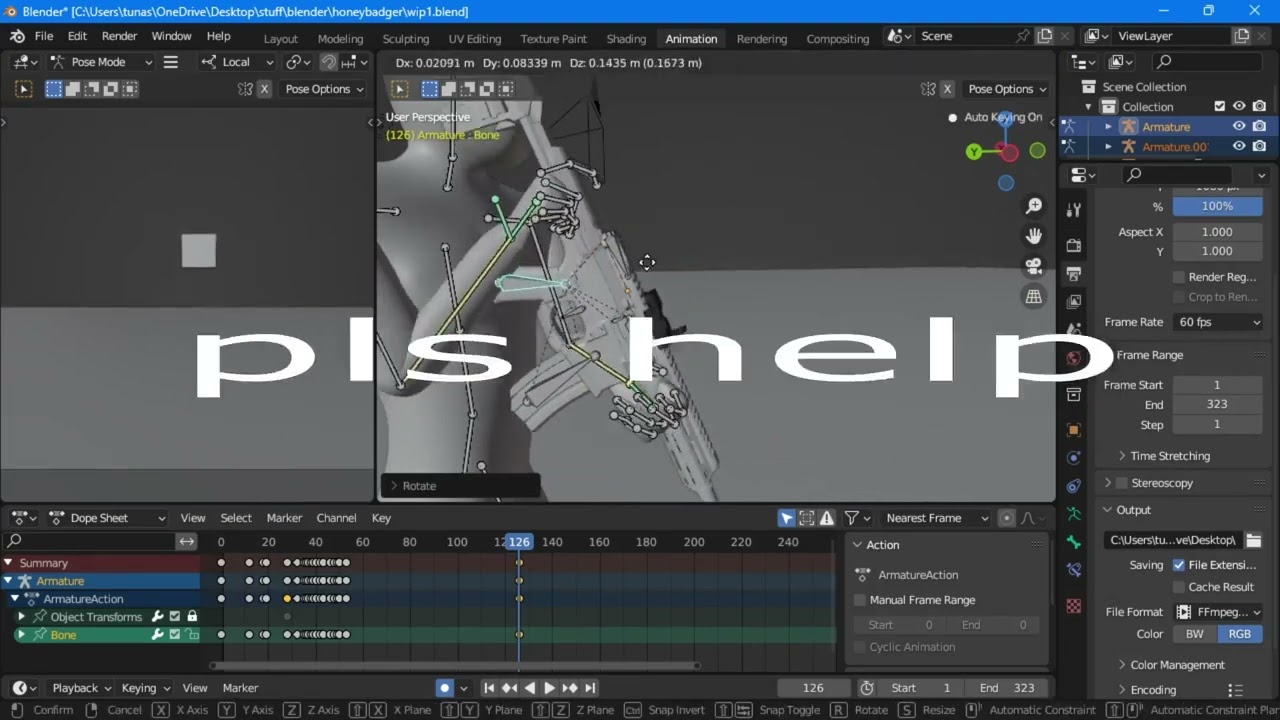Open the Keying popover in timeline

coord(145,688)
